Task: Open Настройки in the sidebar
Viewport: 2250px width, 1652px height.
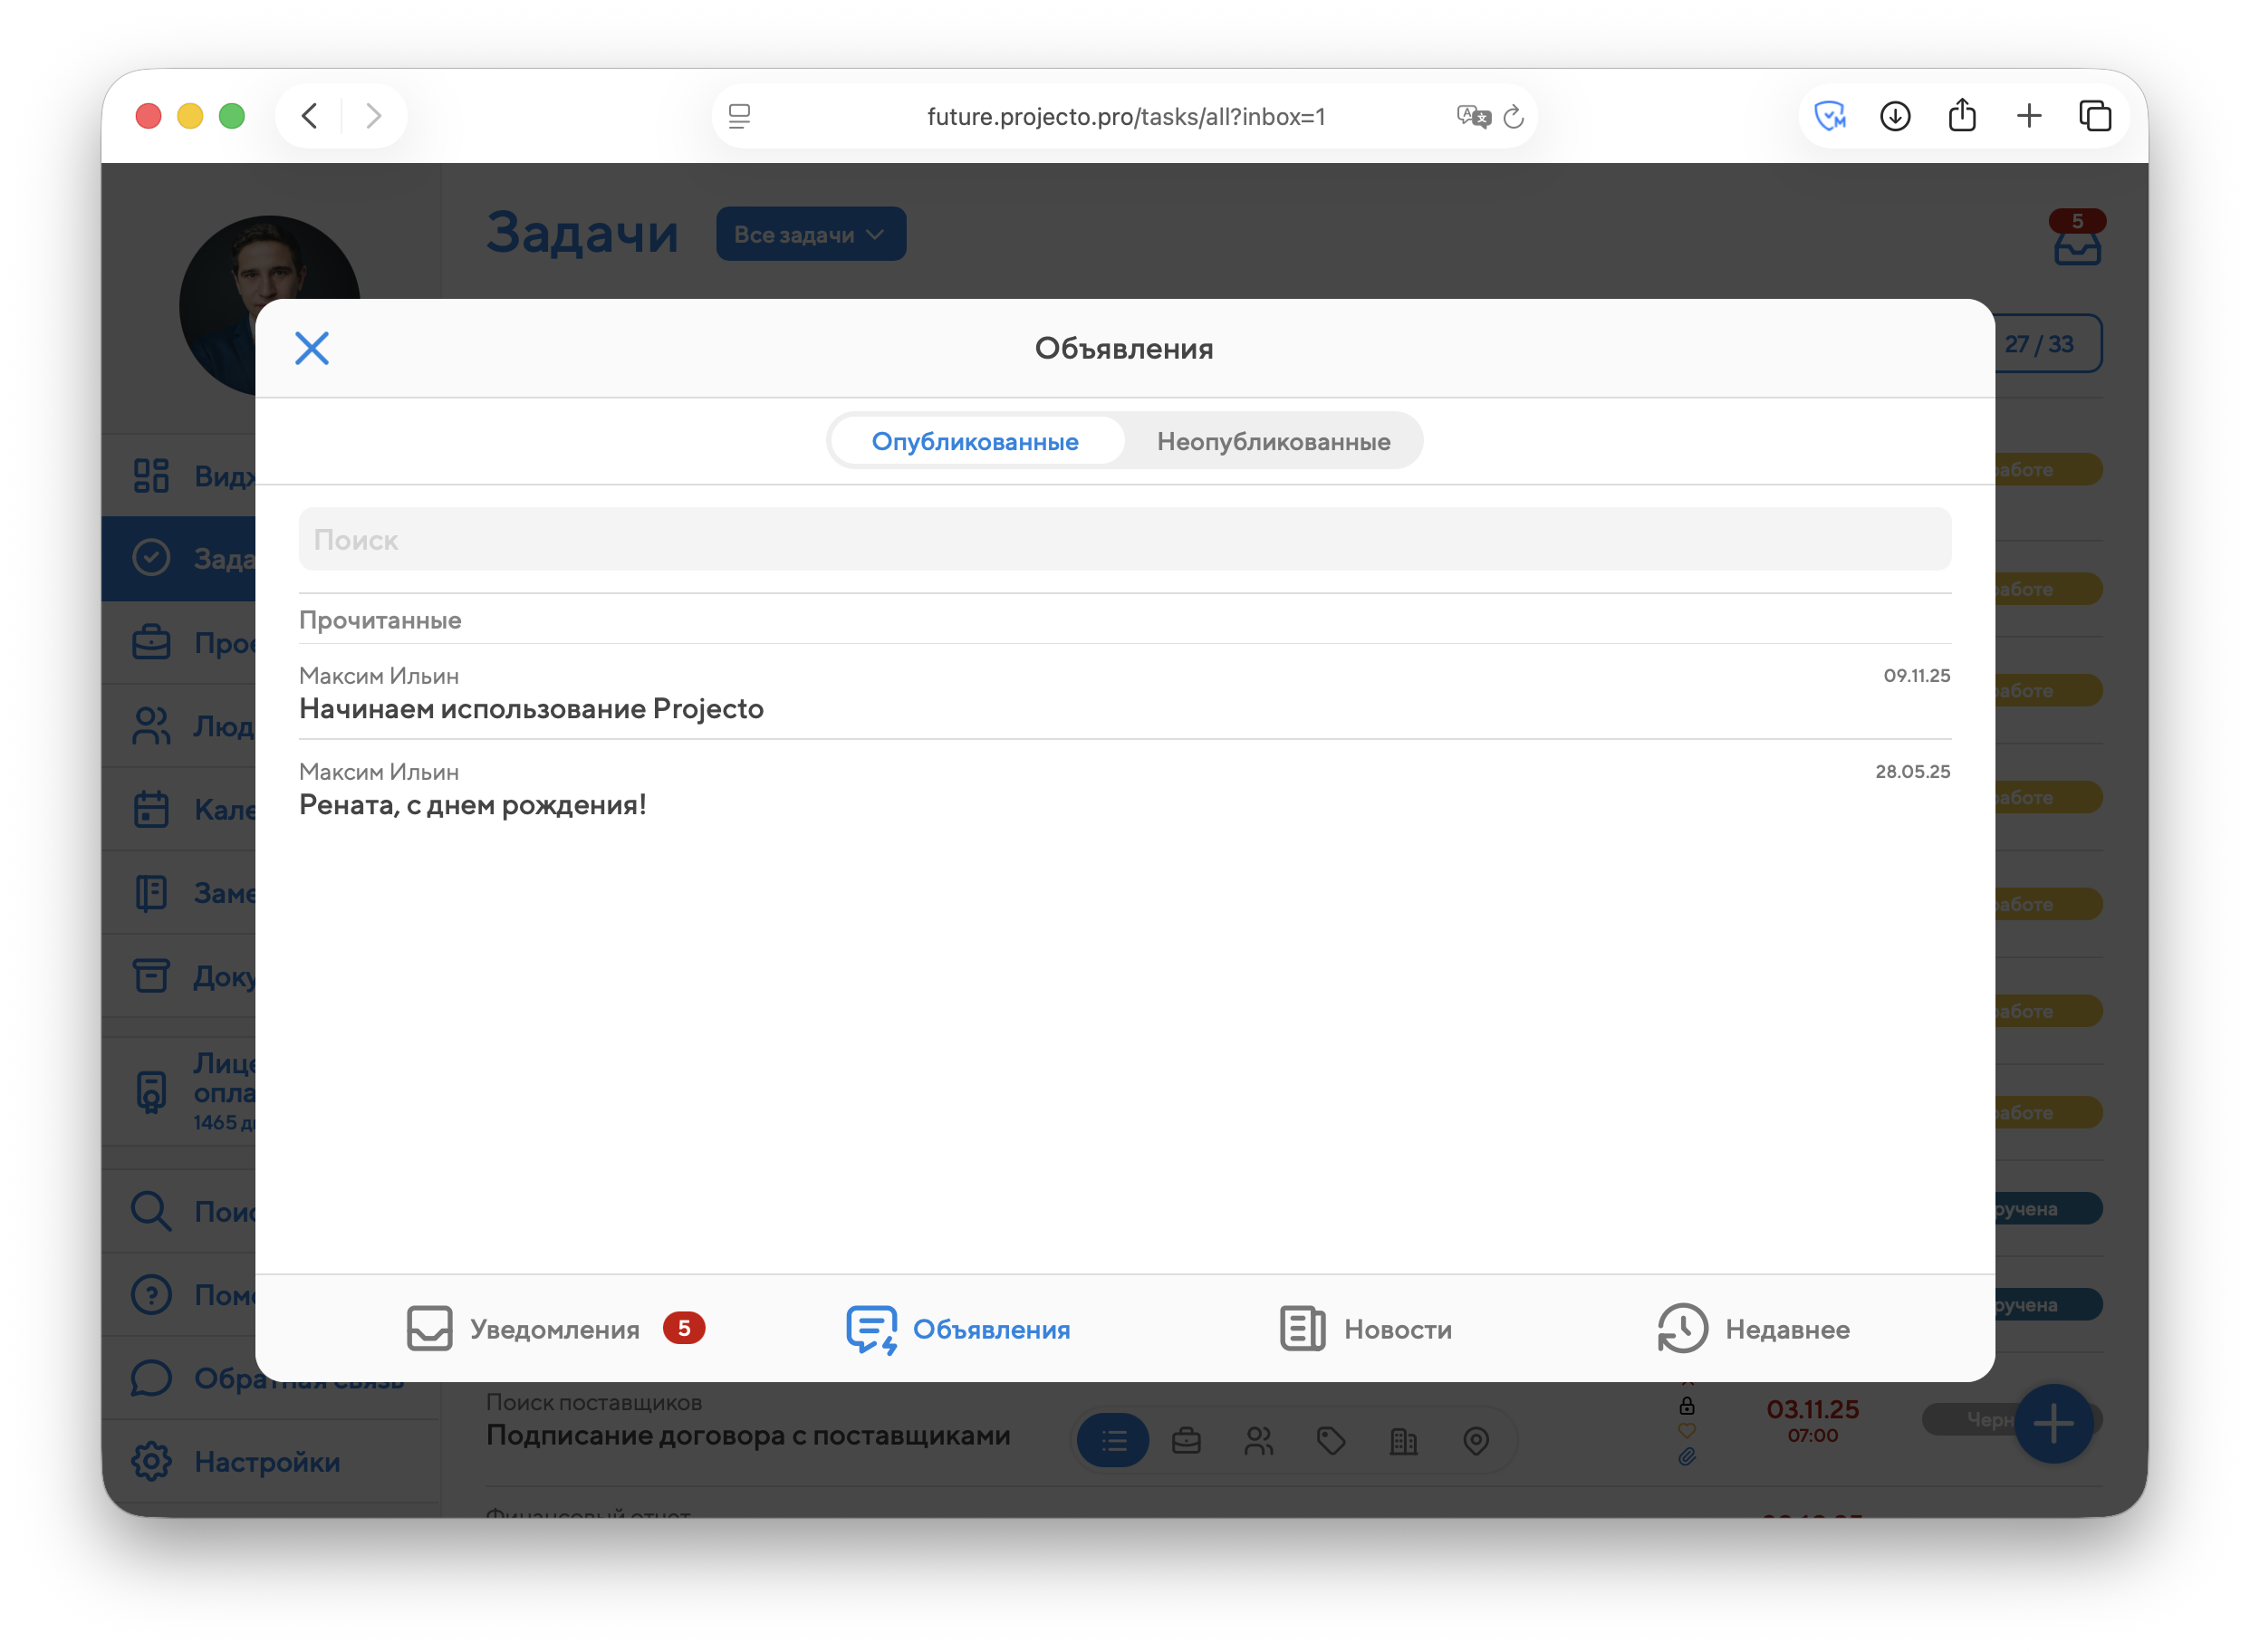Action: click(x=266, y=1461)
